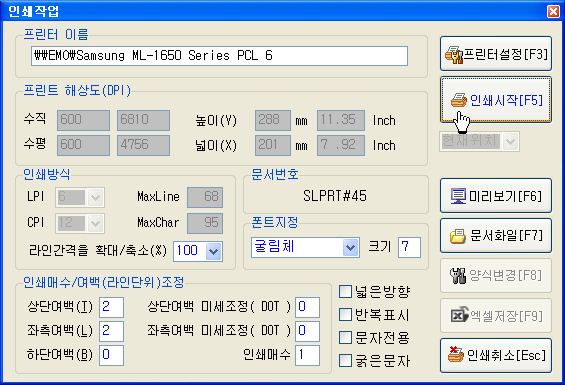This screenshot has width=565, height=385.
Task: Click the 인쇄매수 copies input field
Action: tap(307, 355)
